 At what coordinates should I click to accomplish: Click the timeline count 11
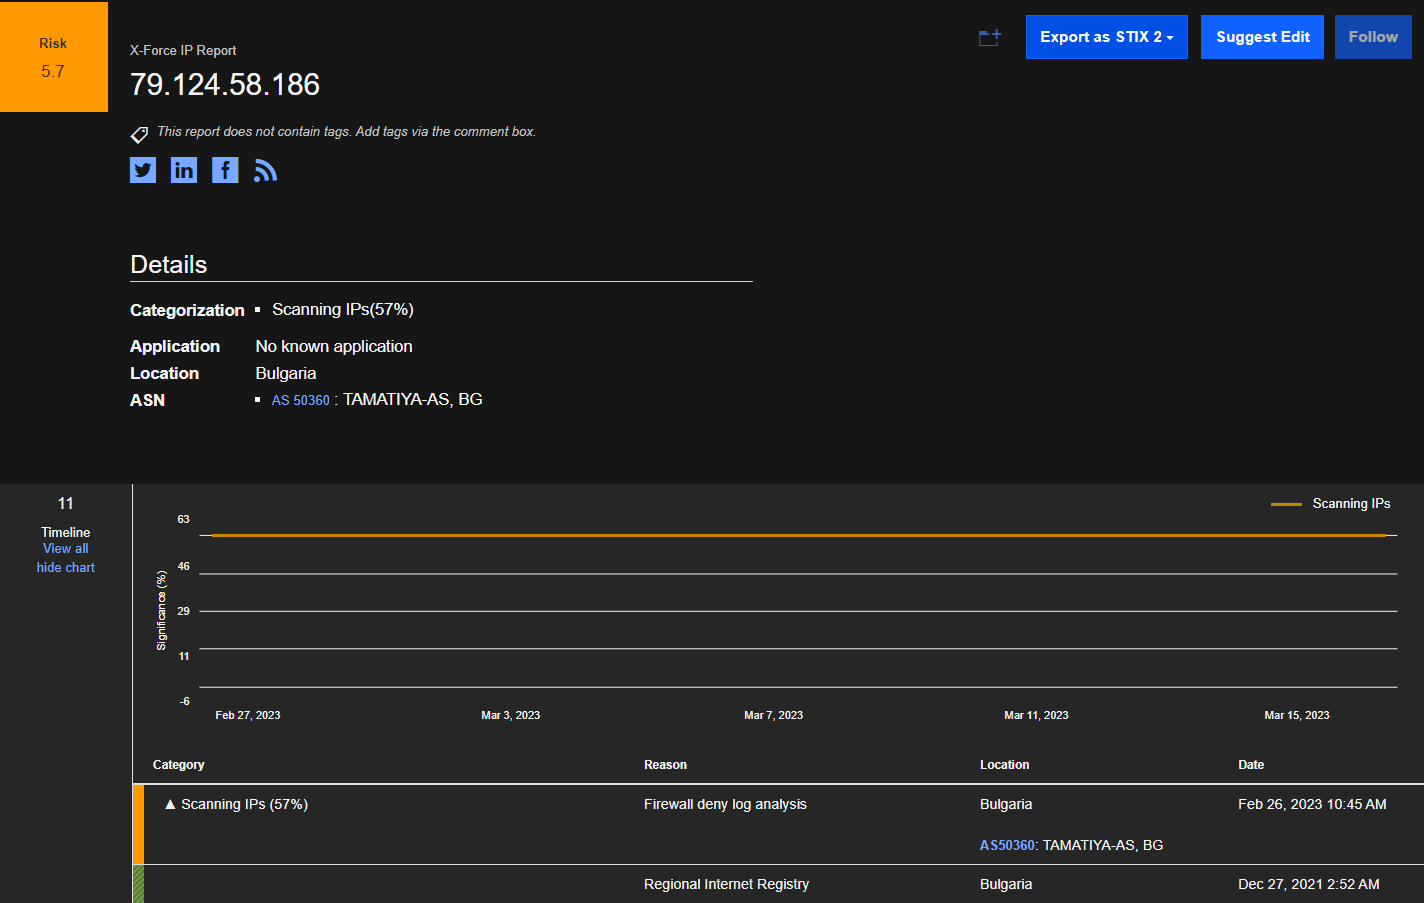tap(66, 503)
